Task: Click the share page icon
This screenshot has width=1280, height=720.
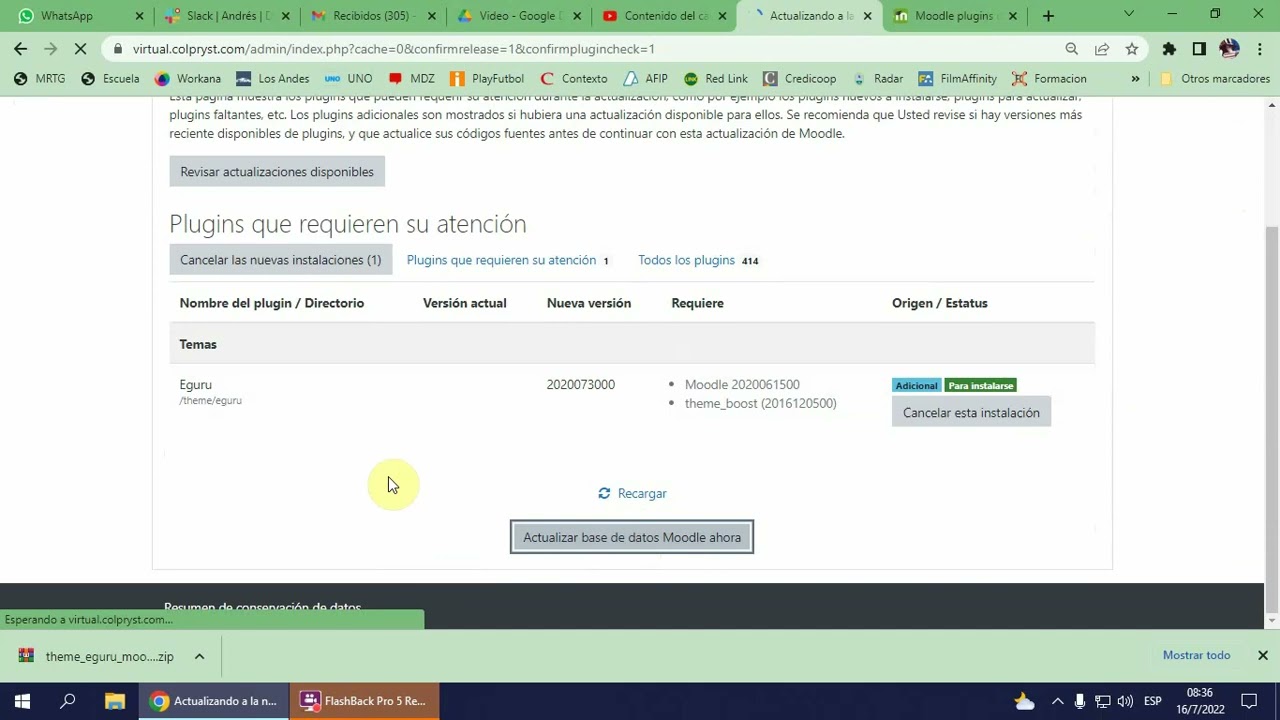Action: click(x=1102, y=49)
